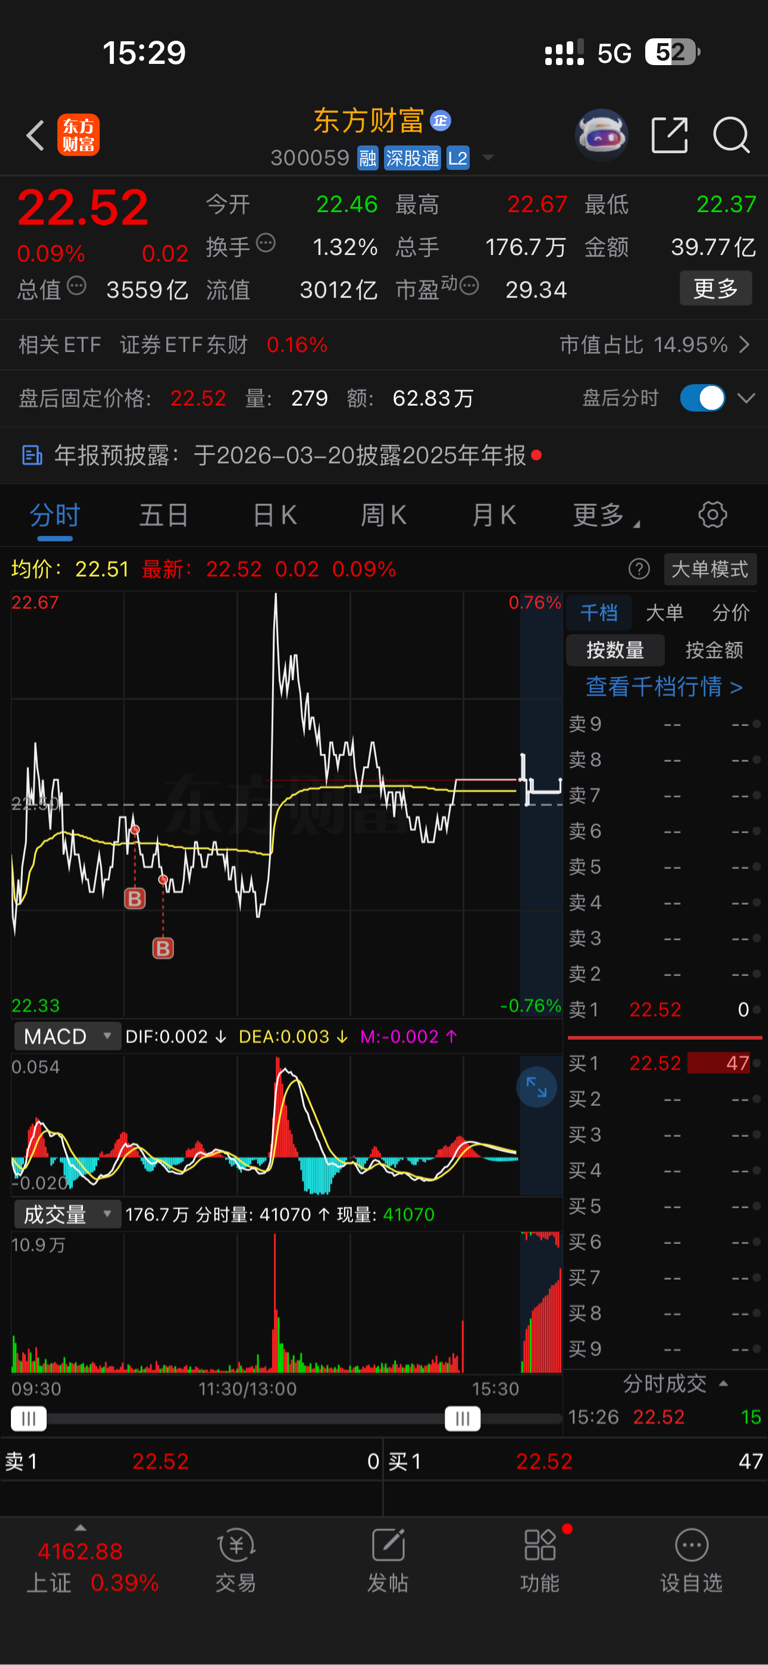768x1665 pixels.
Task: Tap the upper red B buy marker
Action: click(x=135, y=899)
